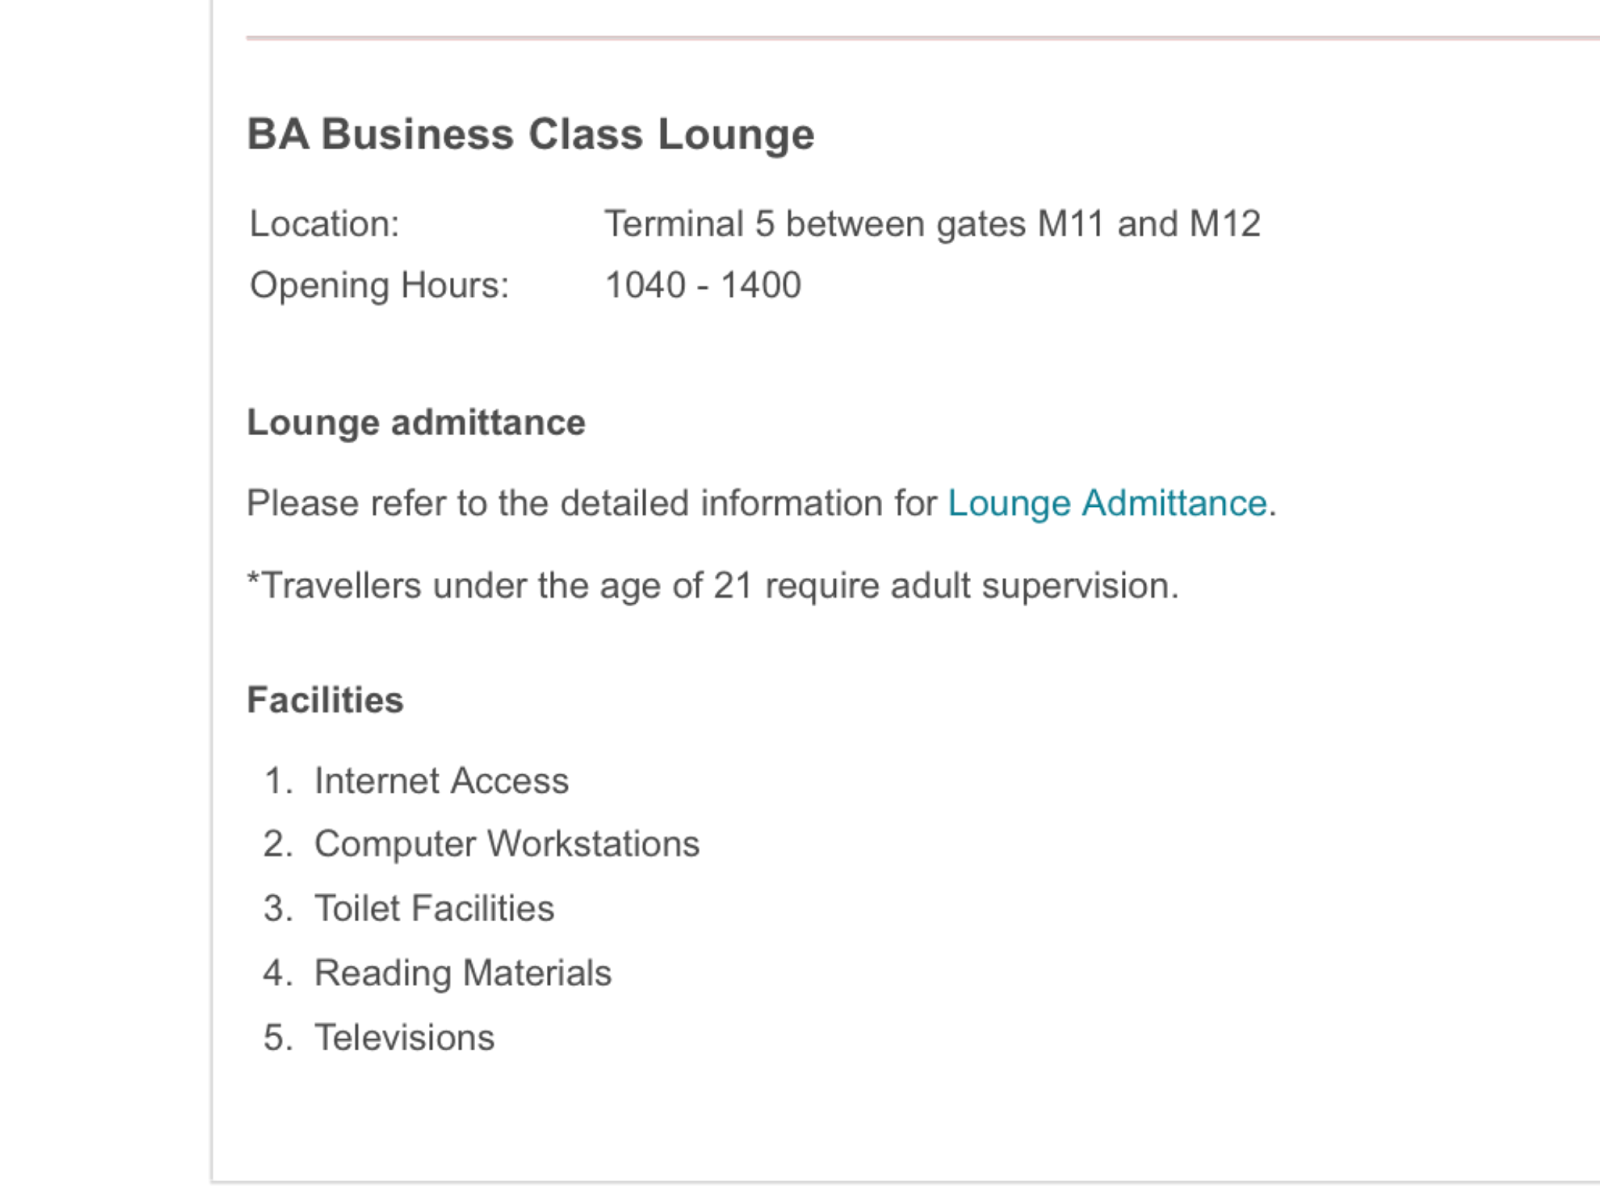
Task: Select the Televisions list item
Action: [x=404, y=1038]
